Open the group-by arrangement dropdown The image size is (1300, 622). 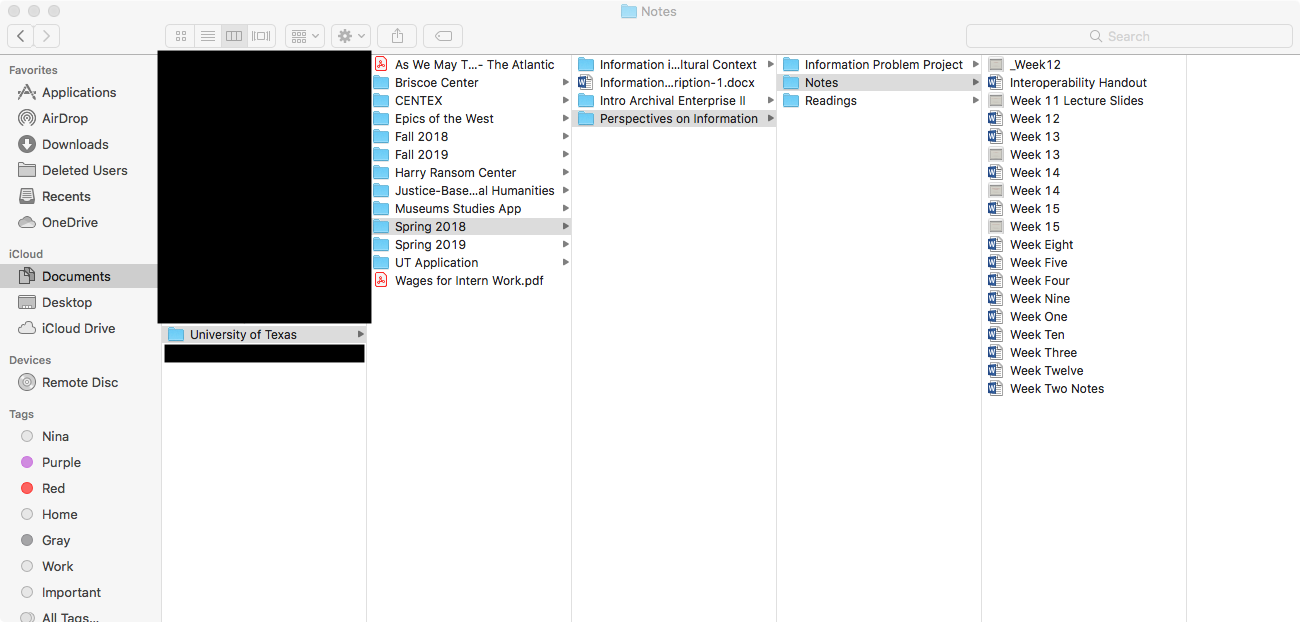(x=304, y=36)
